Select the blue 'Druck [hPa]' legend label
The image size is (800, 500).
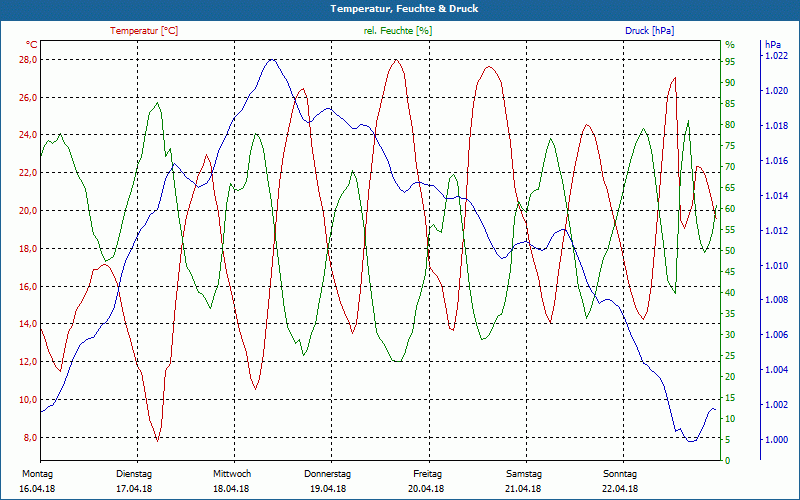(x=649, y=31)
